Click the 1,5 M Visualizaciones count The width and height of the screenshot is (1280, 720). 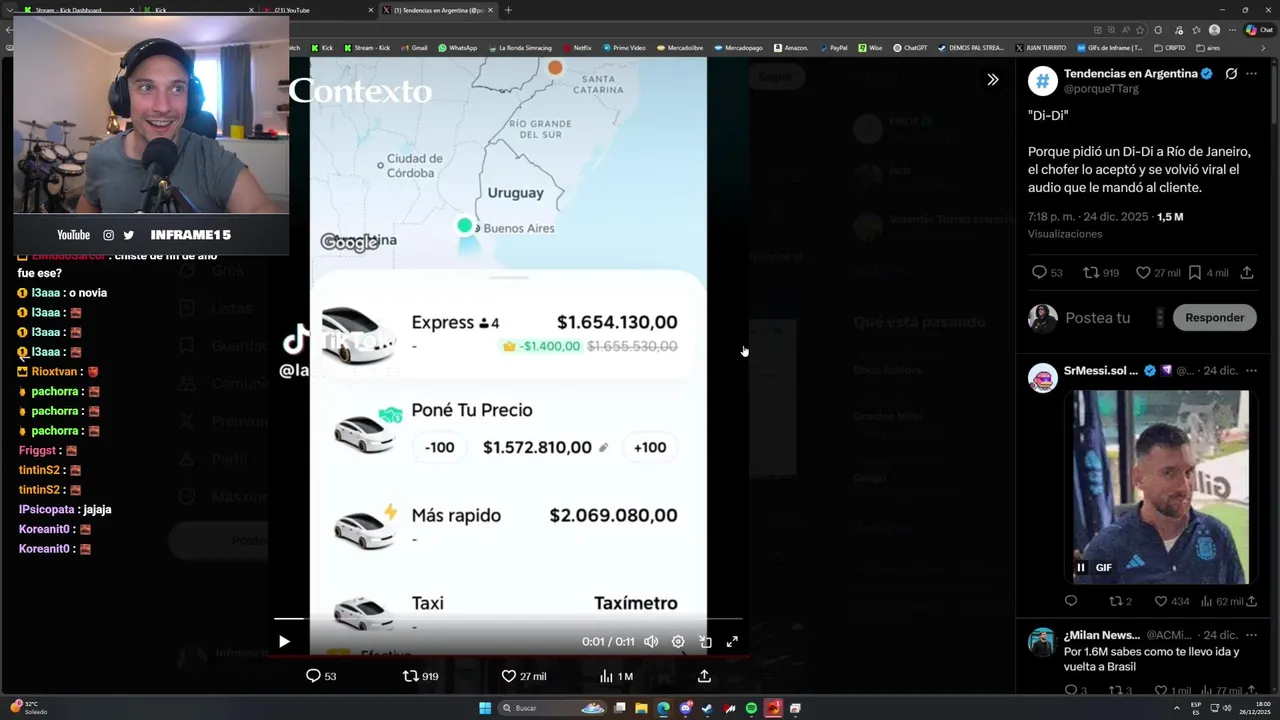click(1169, 217)
